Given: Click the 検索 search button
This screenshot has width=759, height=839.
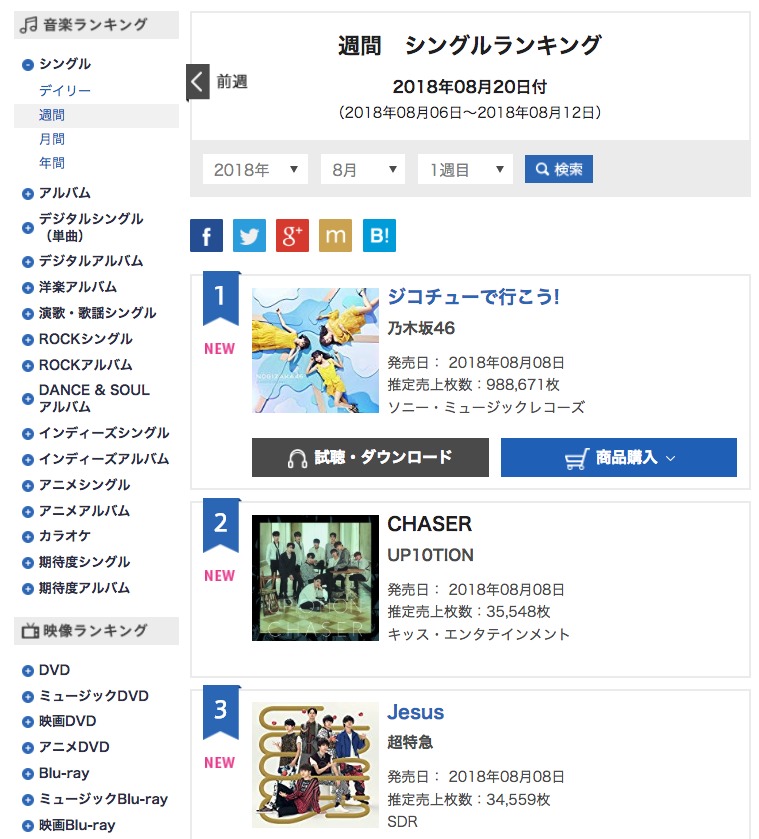Looking at the screenshot, I should pos(559,169).
